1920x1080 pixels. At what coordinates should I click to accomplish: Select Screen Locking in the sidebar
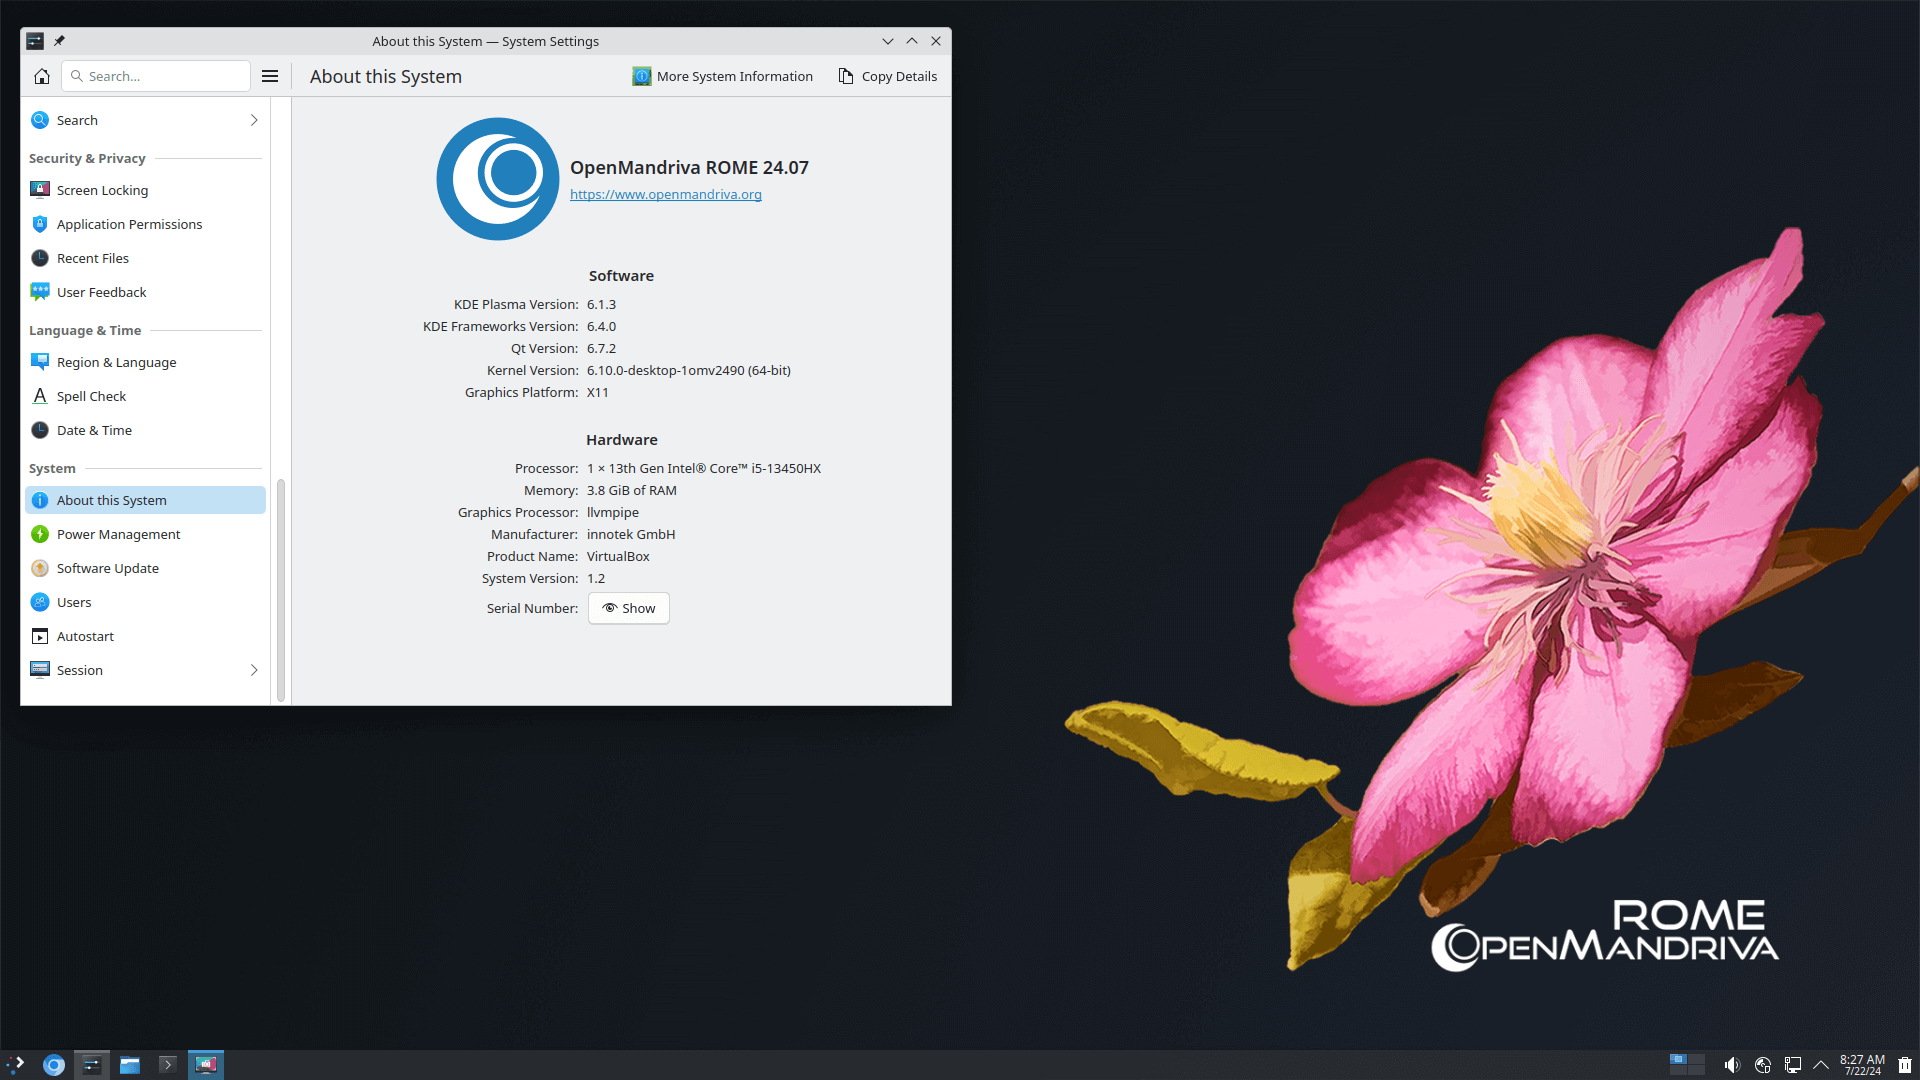[103, 190]
